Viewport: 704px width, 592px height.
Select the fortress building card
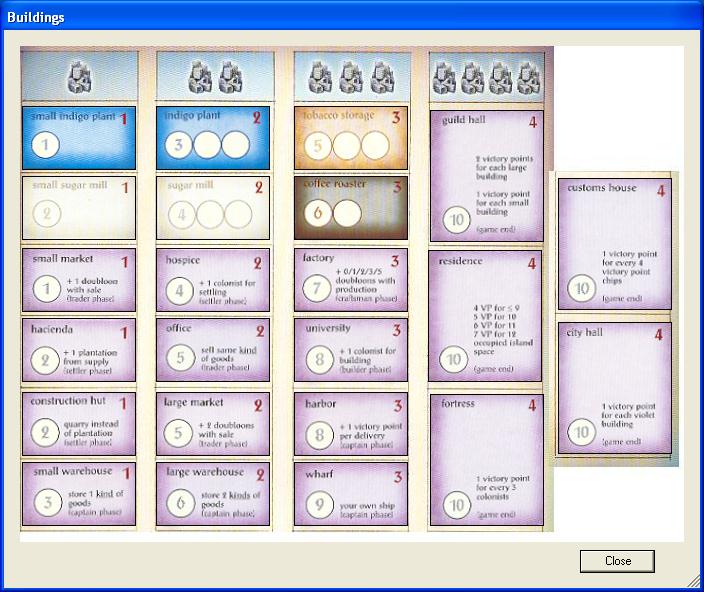point(486,460)
